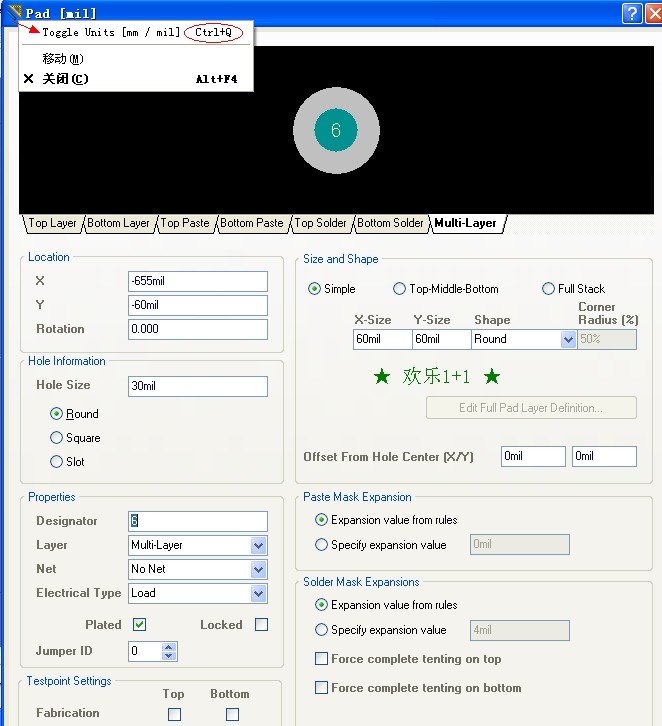Click the Rotation input field
The width and height of the screenshot is (662, 726).
tap(198, 329)
